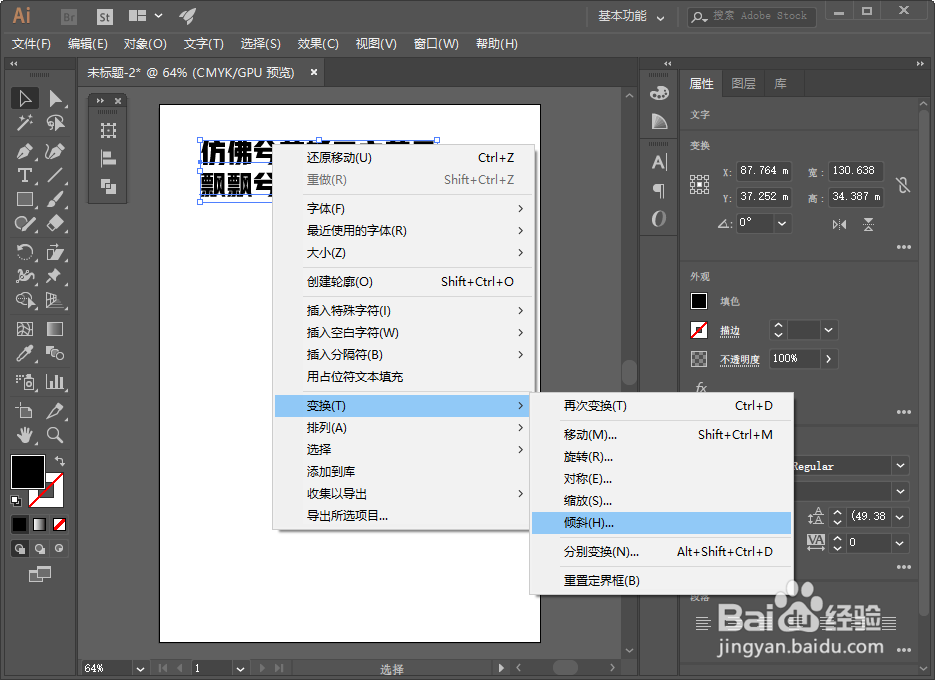Choose 倾斜(H) from the Transform submenu

pos(590,521)
